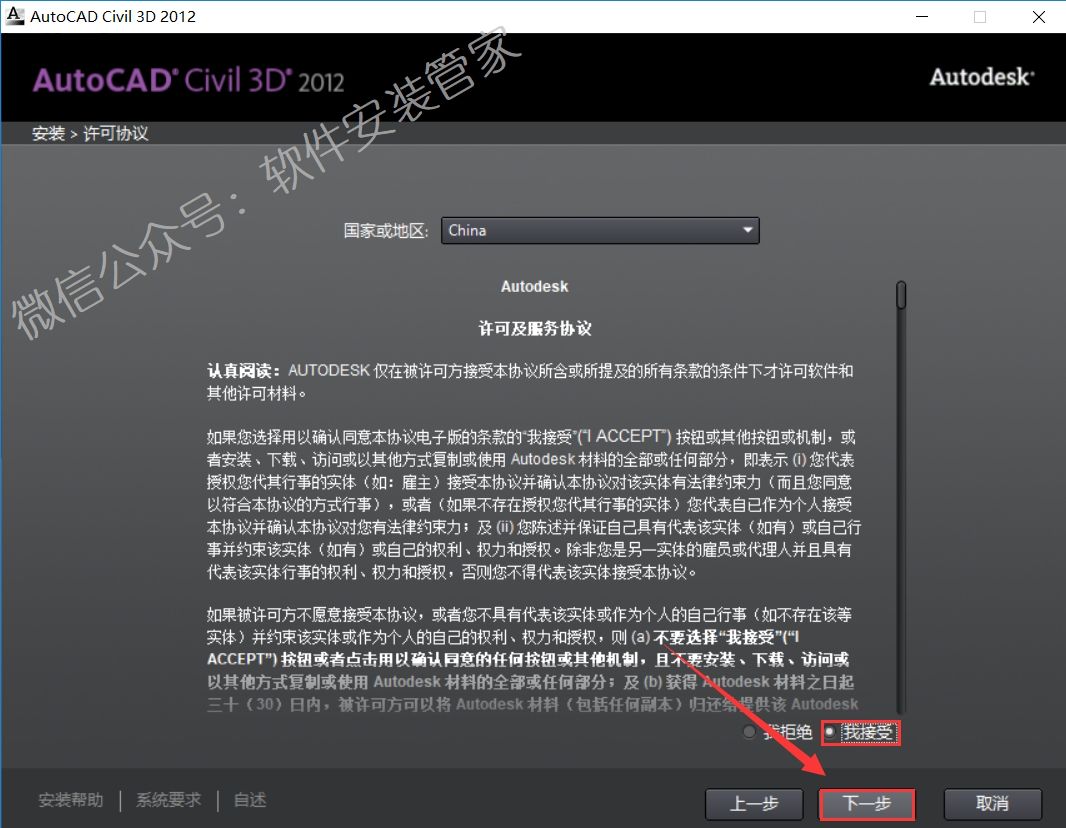The image size is (1066, 828).
Task: Close the AutoCAD Civil 3D installer window
Action: [x=1040, y=16]
